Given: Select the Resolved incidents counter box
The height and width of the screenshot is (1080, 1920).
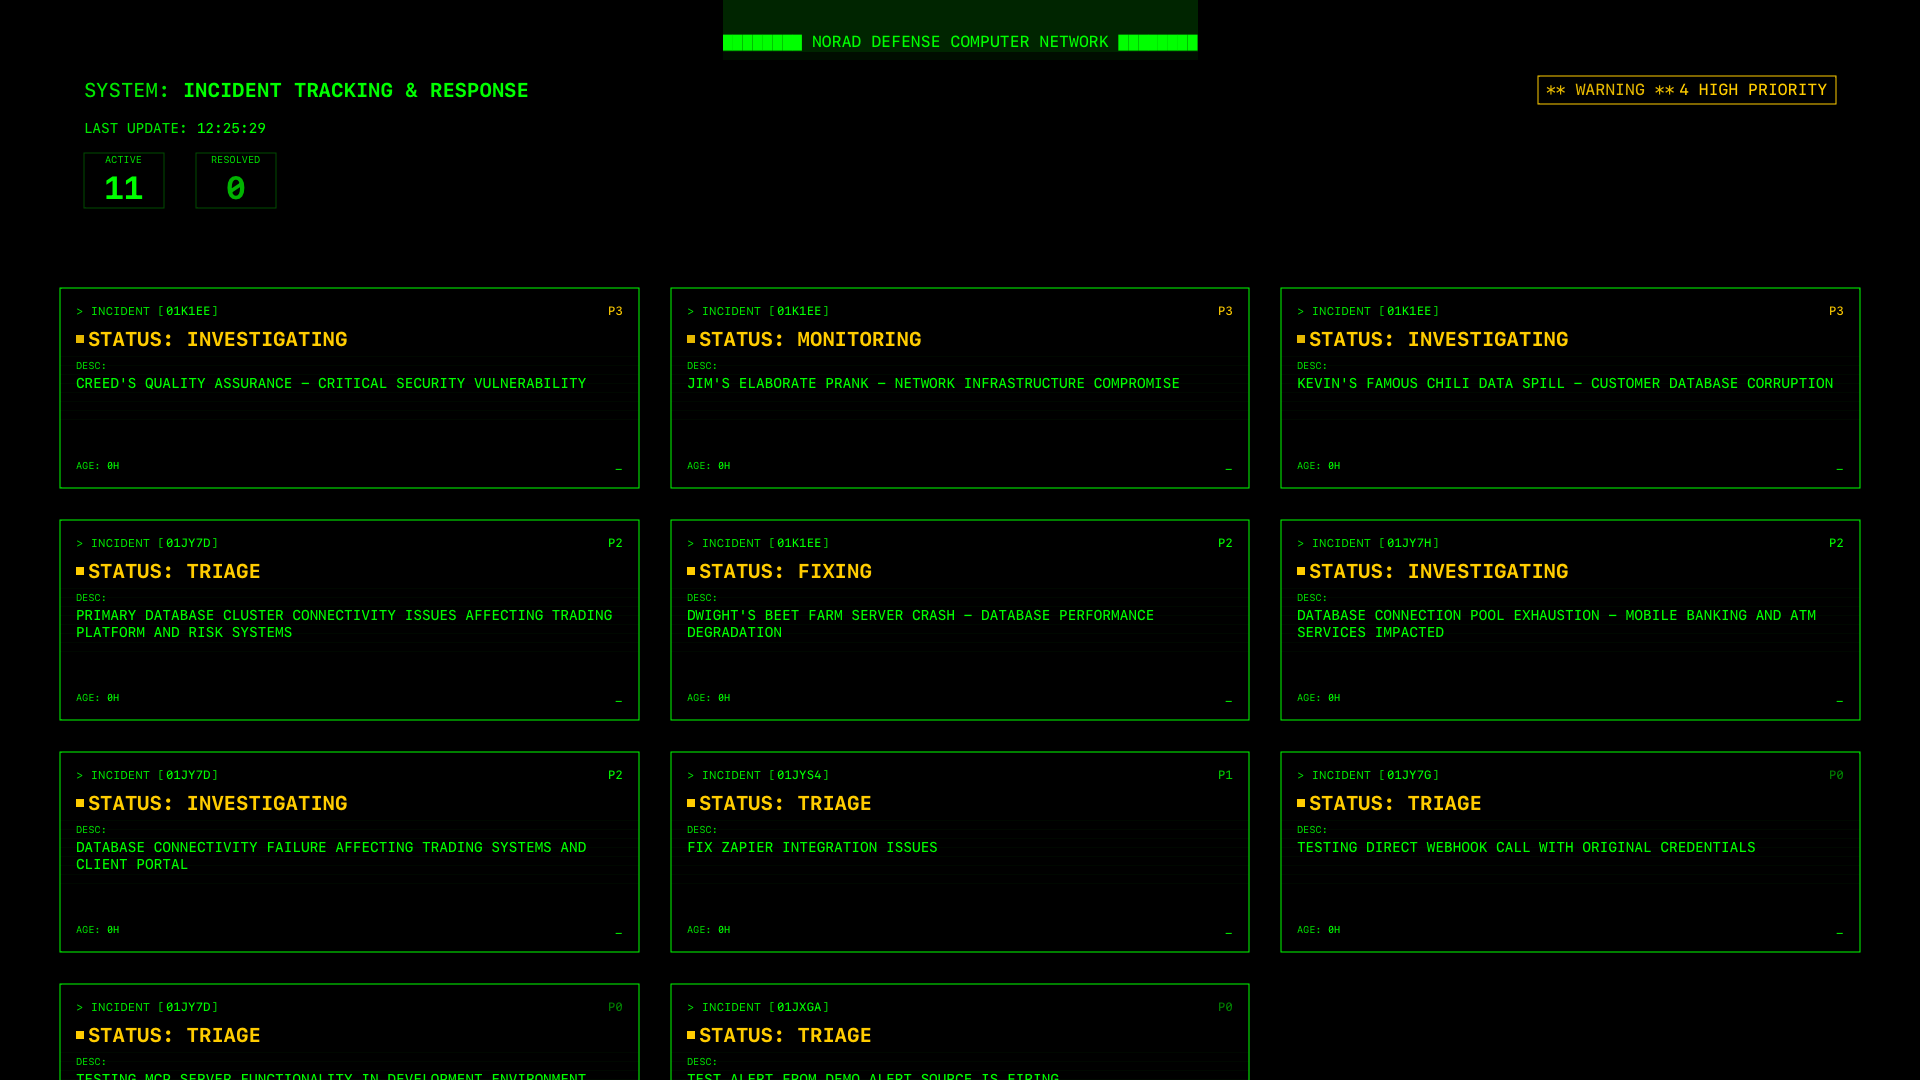Looking at the screenshot, I should (x=236, y=180).
